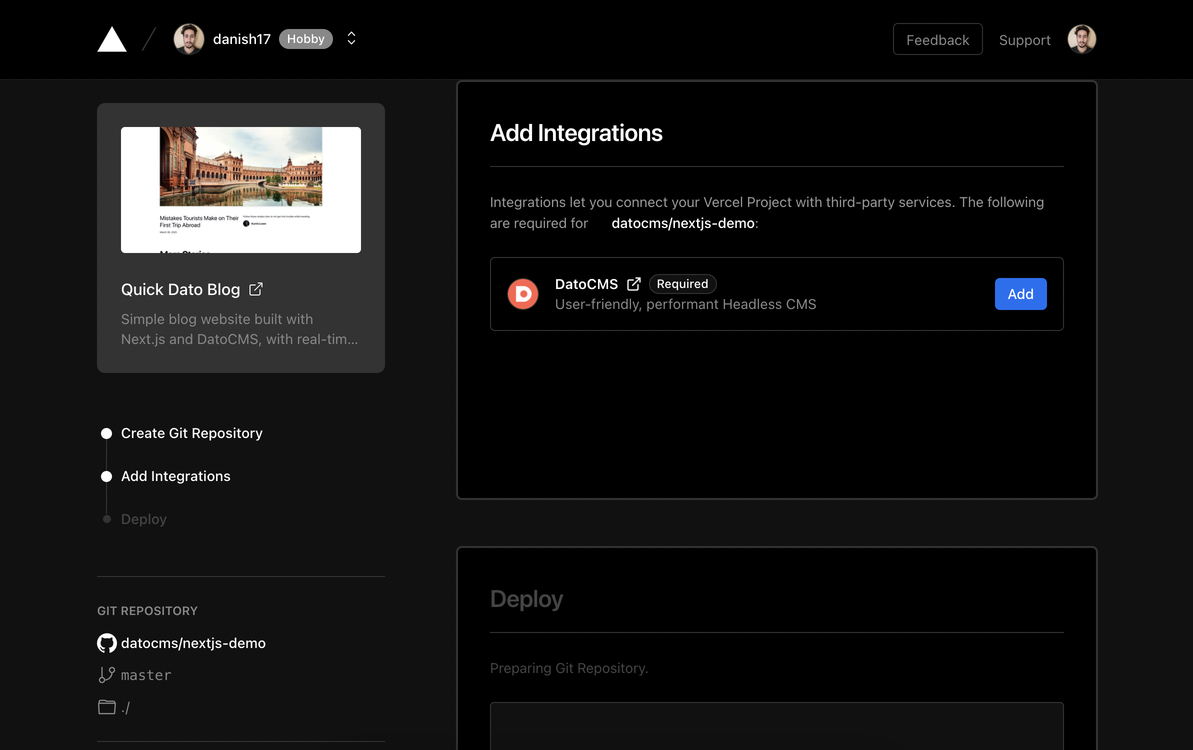Click the Required badge on DatoCMS
This screenshot has width=1193, height=750.
(682, 284)
